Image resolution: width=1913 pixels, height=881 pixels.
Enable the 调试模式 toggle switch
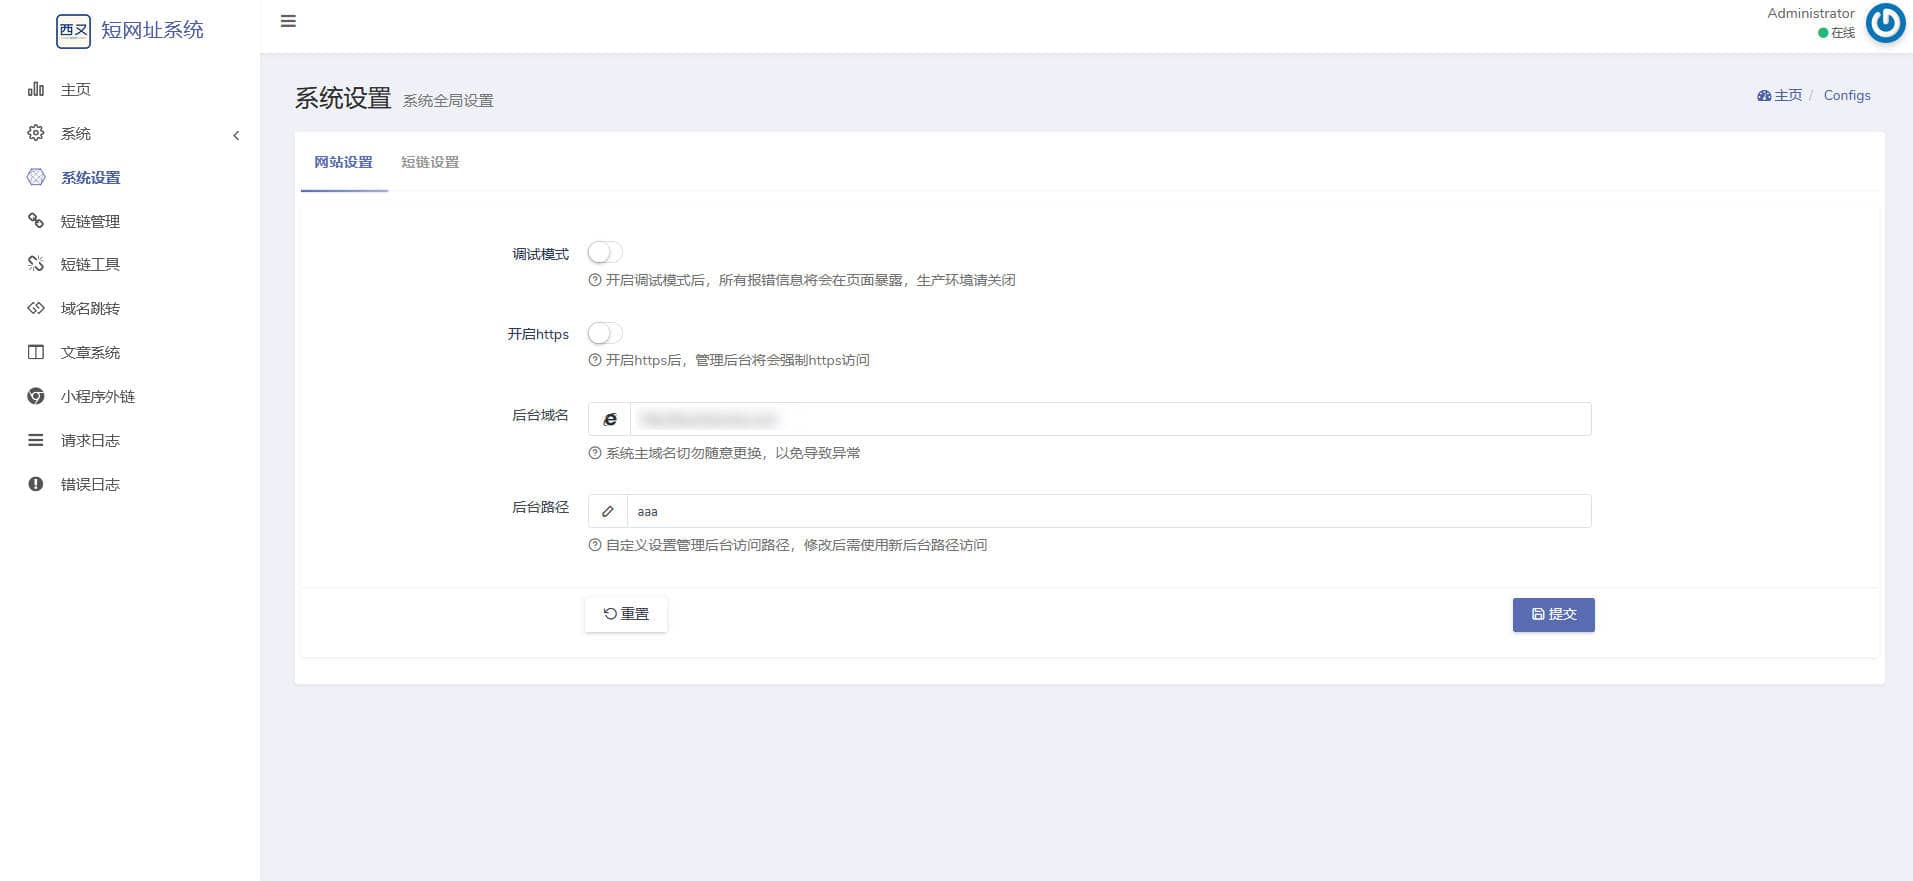coord(604,253)
